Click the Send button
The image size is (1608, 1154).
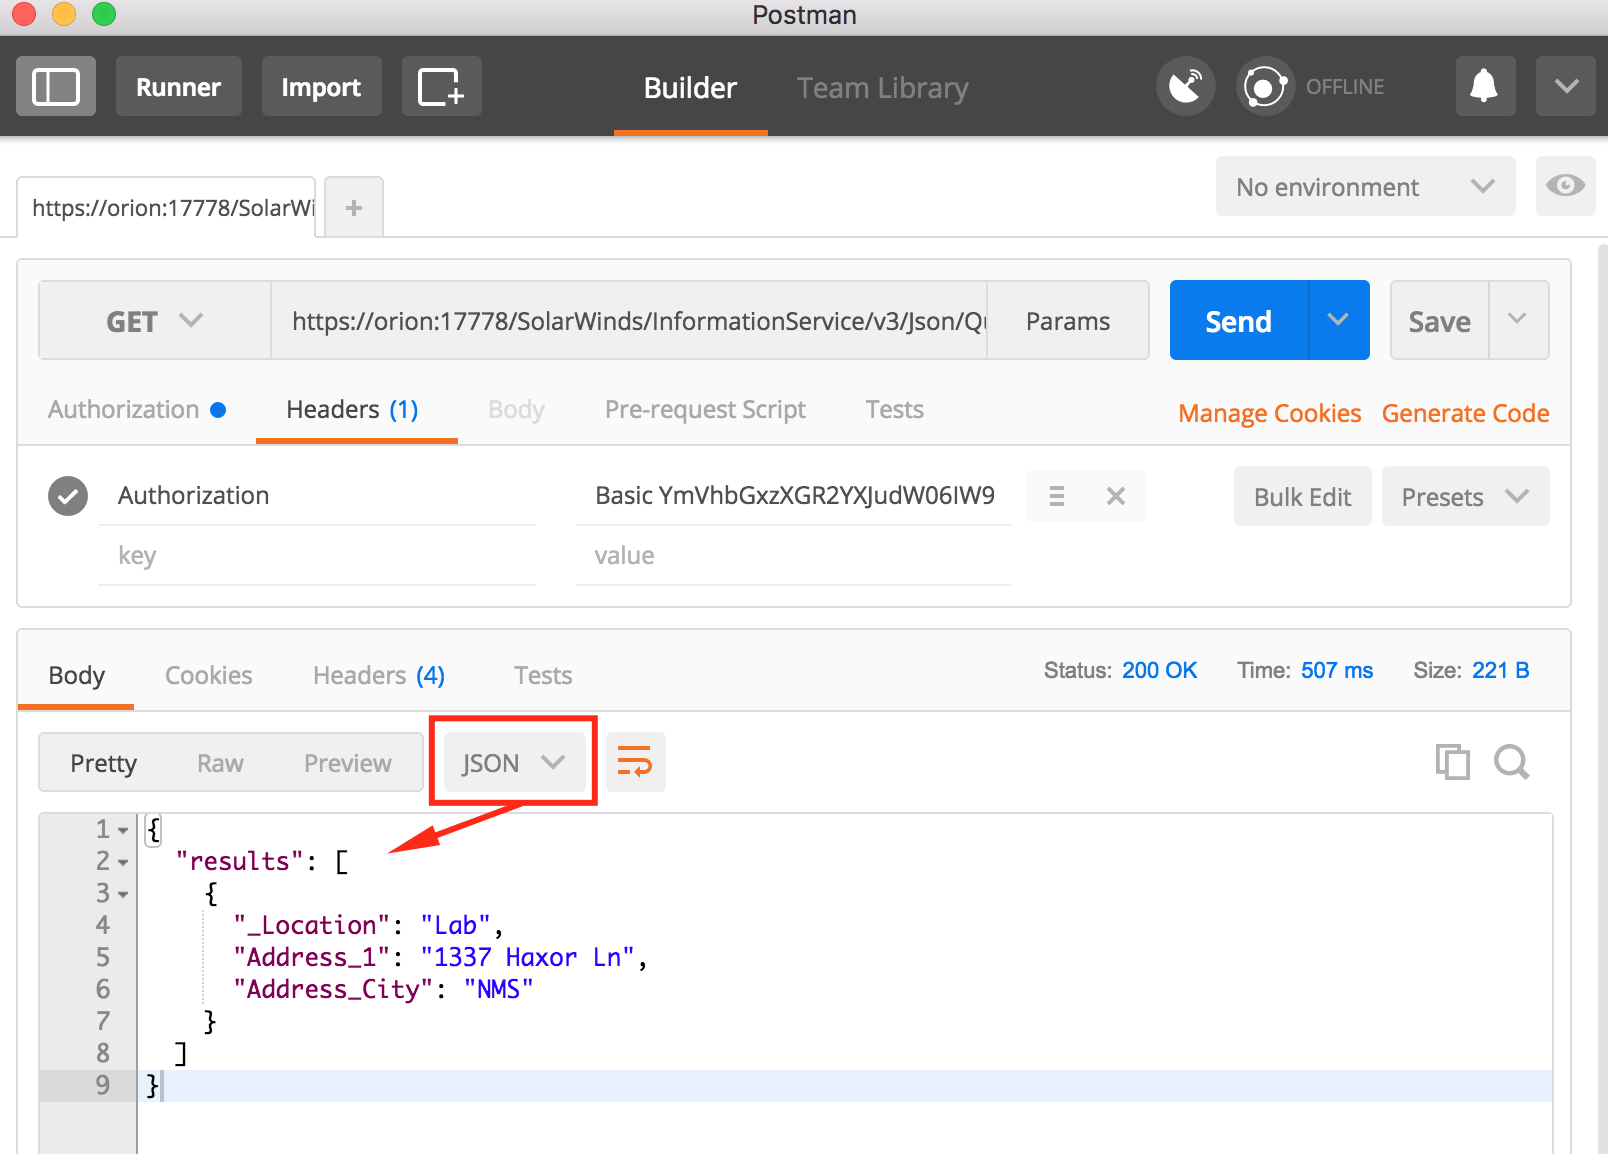click(1237, 320)
